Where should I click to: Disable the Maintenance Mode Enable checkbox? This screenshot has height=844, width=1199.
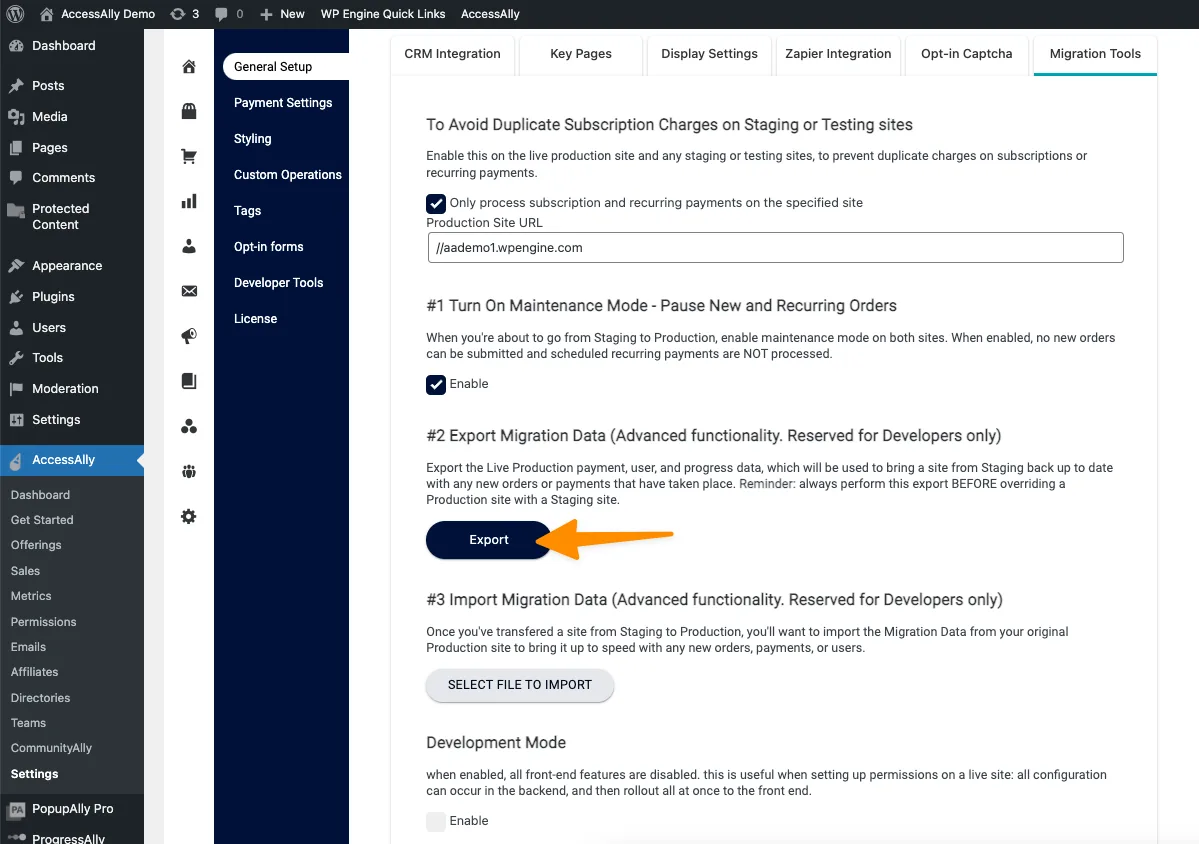click(436, 385)
